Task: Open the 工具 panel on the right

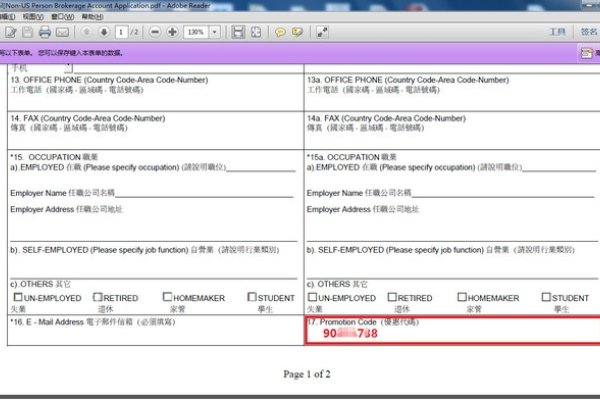Action: click(557, 33)
